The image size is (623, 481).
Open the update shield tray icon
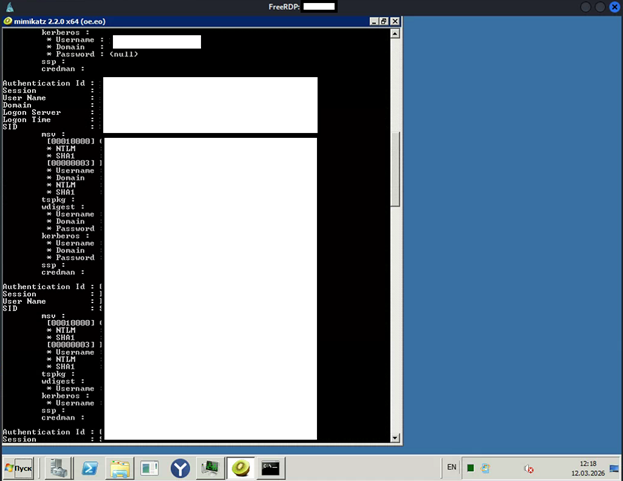pos(485,468)
